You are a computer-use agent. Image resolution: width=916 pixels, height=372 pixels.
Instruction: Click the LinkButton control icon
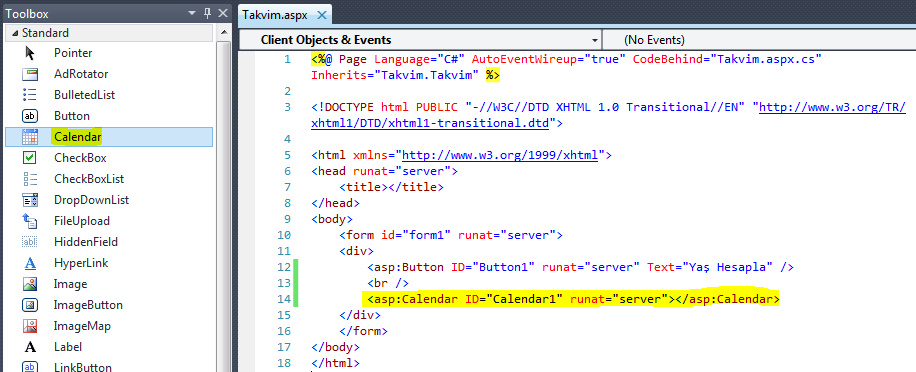[30, 367]
